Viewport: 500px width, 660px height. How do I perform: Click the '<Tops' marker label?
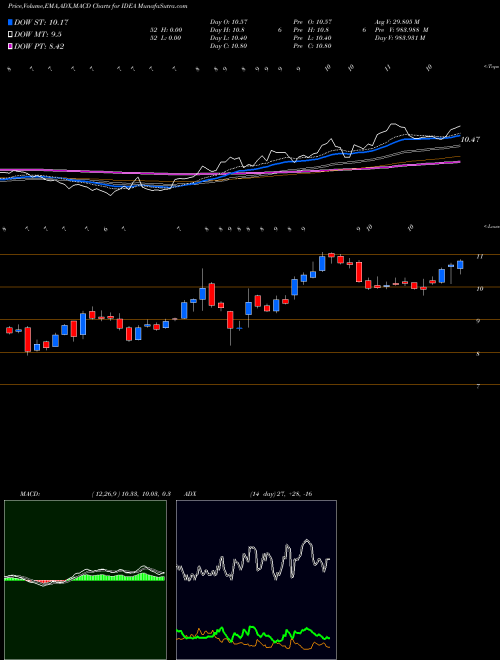coord(492,67)
